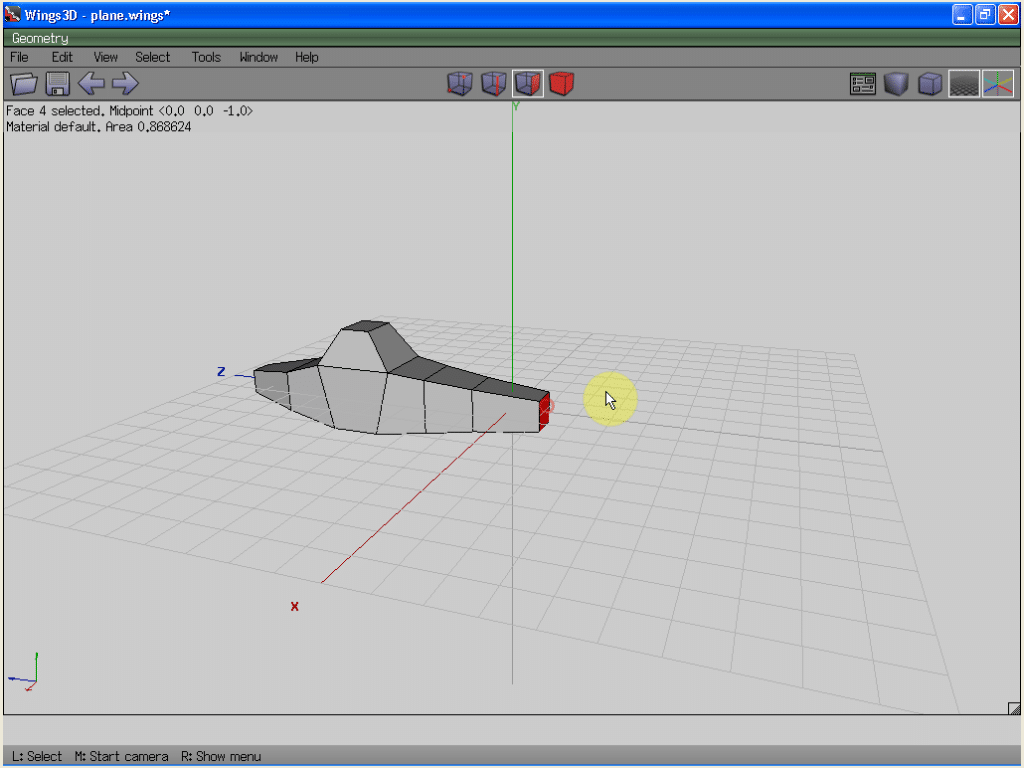Toggle orthographic or perspective view cube
1024x768 pixels.
pyautogui.click(x=930, y=84)
